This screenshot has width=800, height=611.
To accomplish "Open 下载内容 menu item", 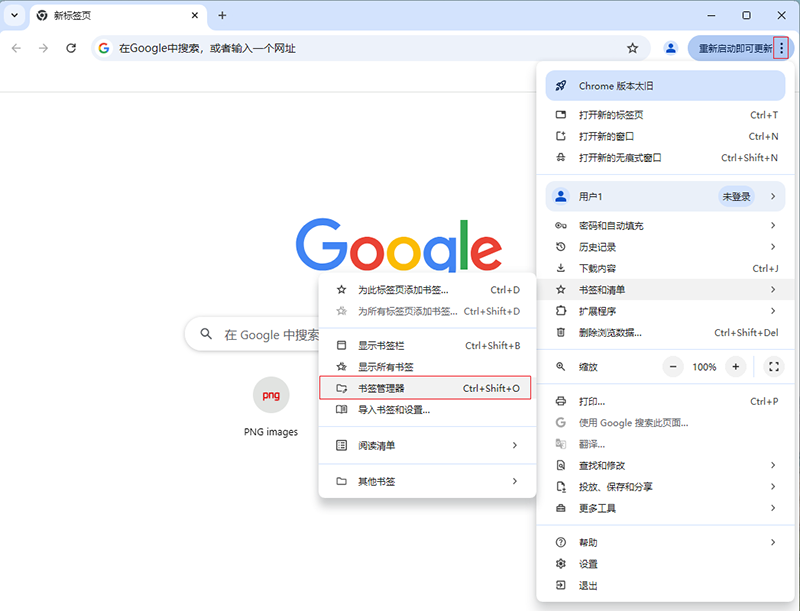I will tap(665, 268).
